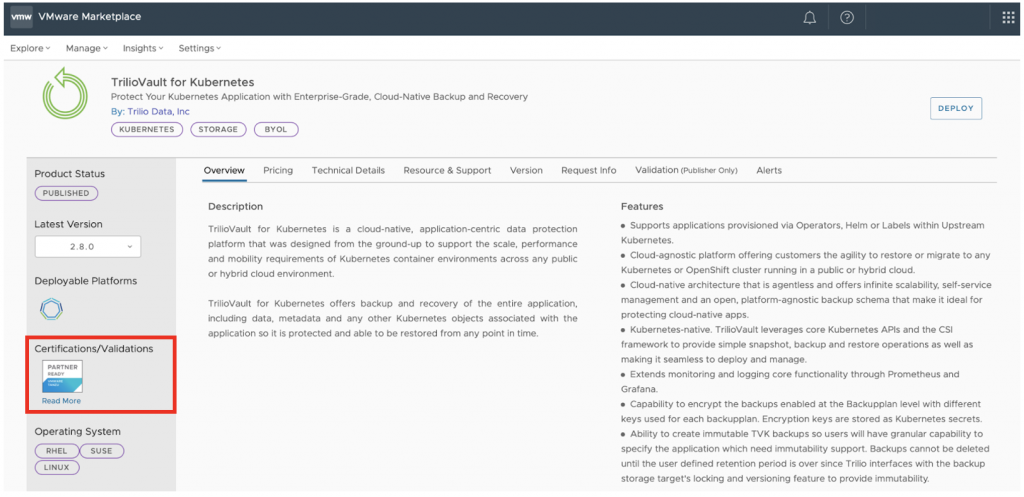Click the DEPLOY button
Viewport: 1024px width, 497px height.
[x=955, y=108]
